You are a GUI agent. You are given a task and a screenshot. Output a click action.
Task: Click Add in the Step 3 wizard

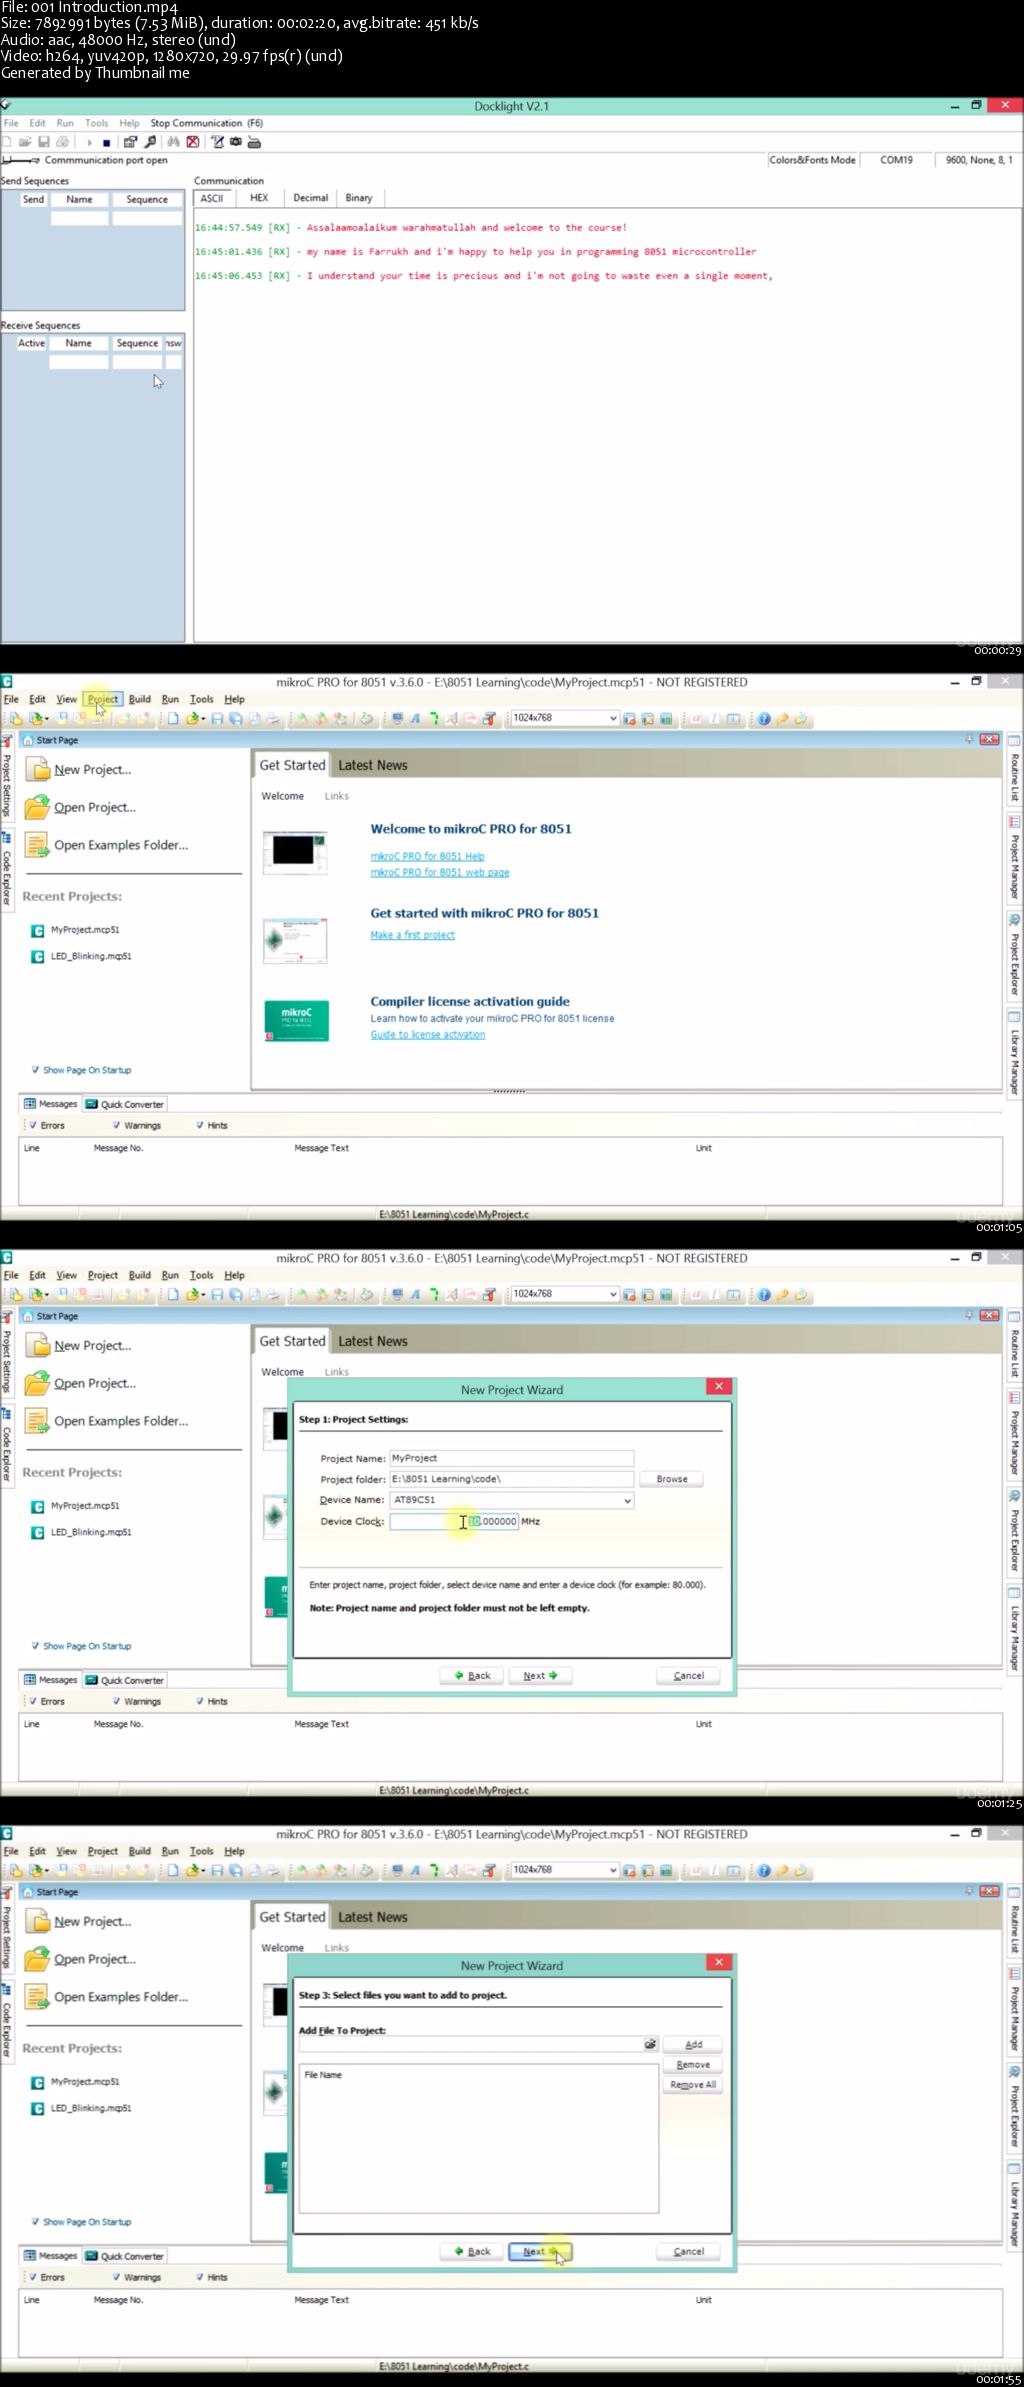(693, 2044)
